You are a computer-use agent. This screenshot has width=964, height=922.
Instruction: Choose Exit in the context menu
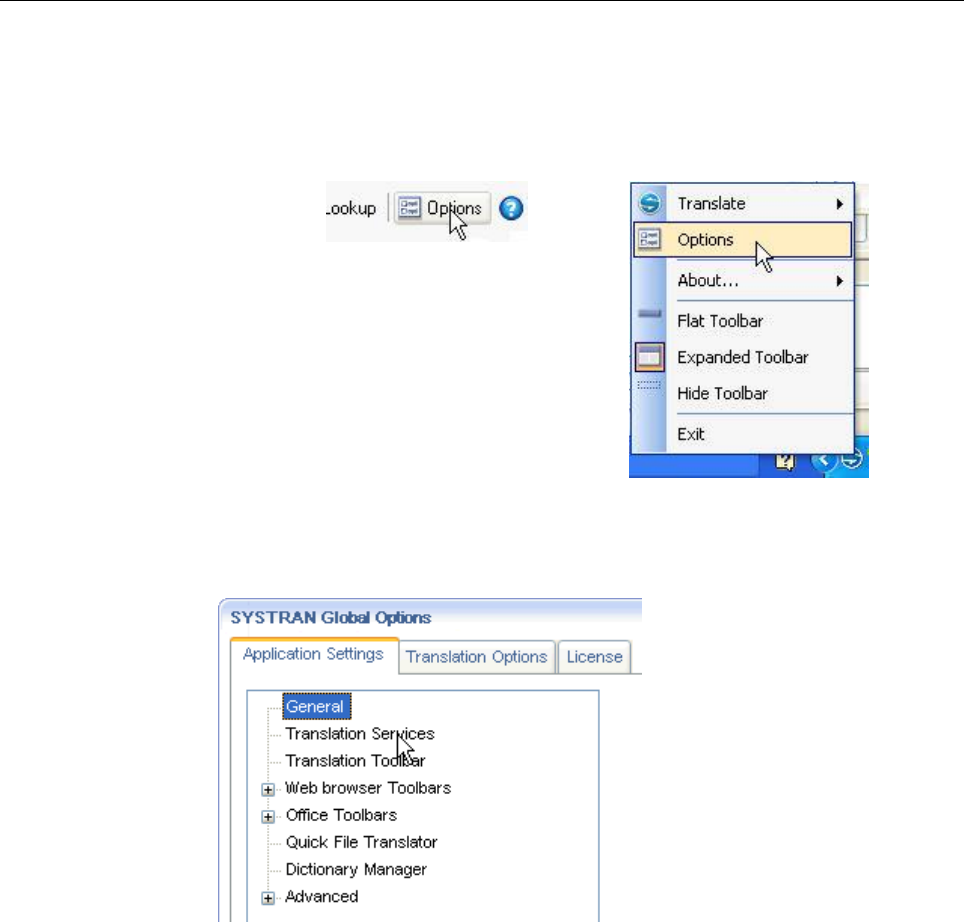pyautogui.click(x=743, y=434)
